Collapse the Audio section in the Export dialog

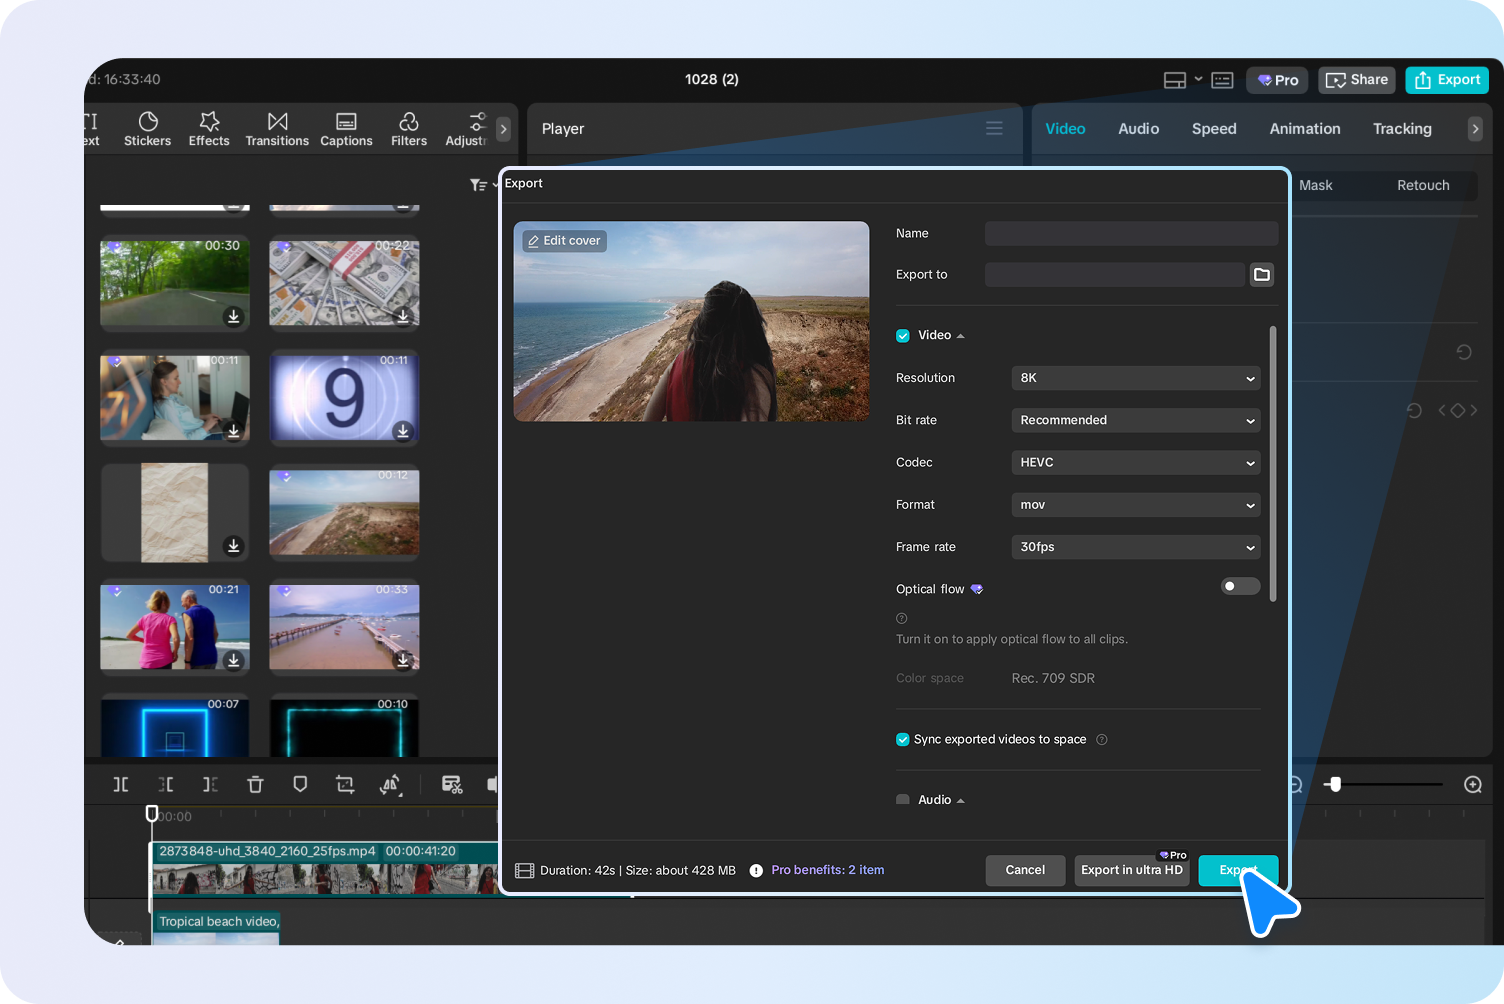pyautogui.click(x=960, y=799)
